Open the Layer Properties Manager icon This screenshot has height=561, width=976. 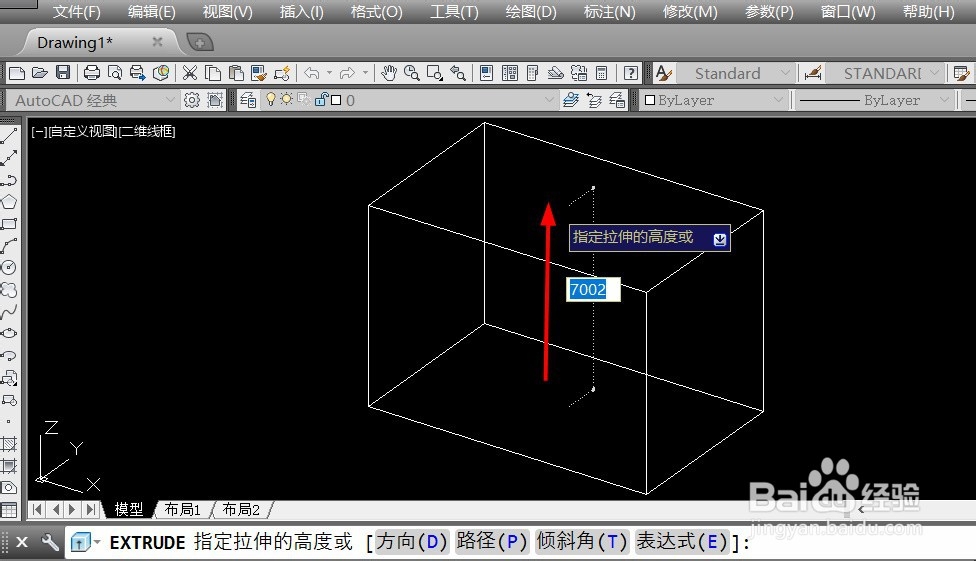pyautogui.click(x=248, y=100)
